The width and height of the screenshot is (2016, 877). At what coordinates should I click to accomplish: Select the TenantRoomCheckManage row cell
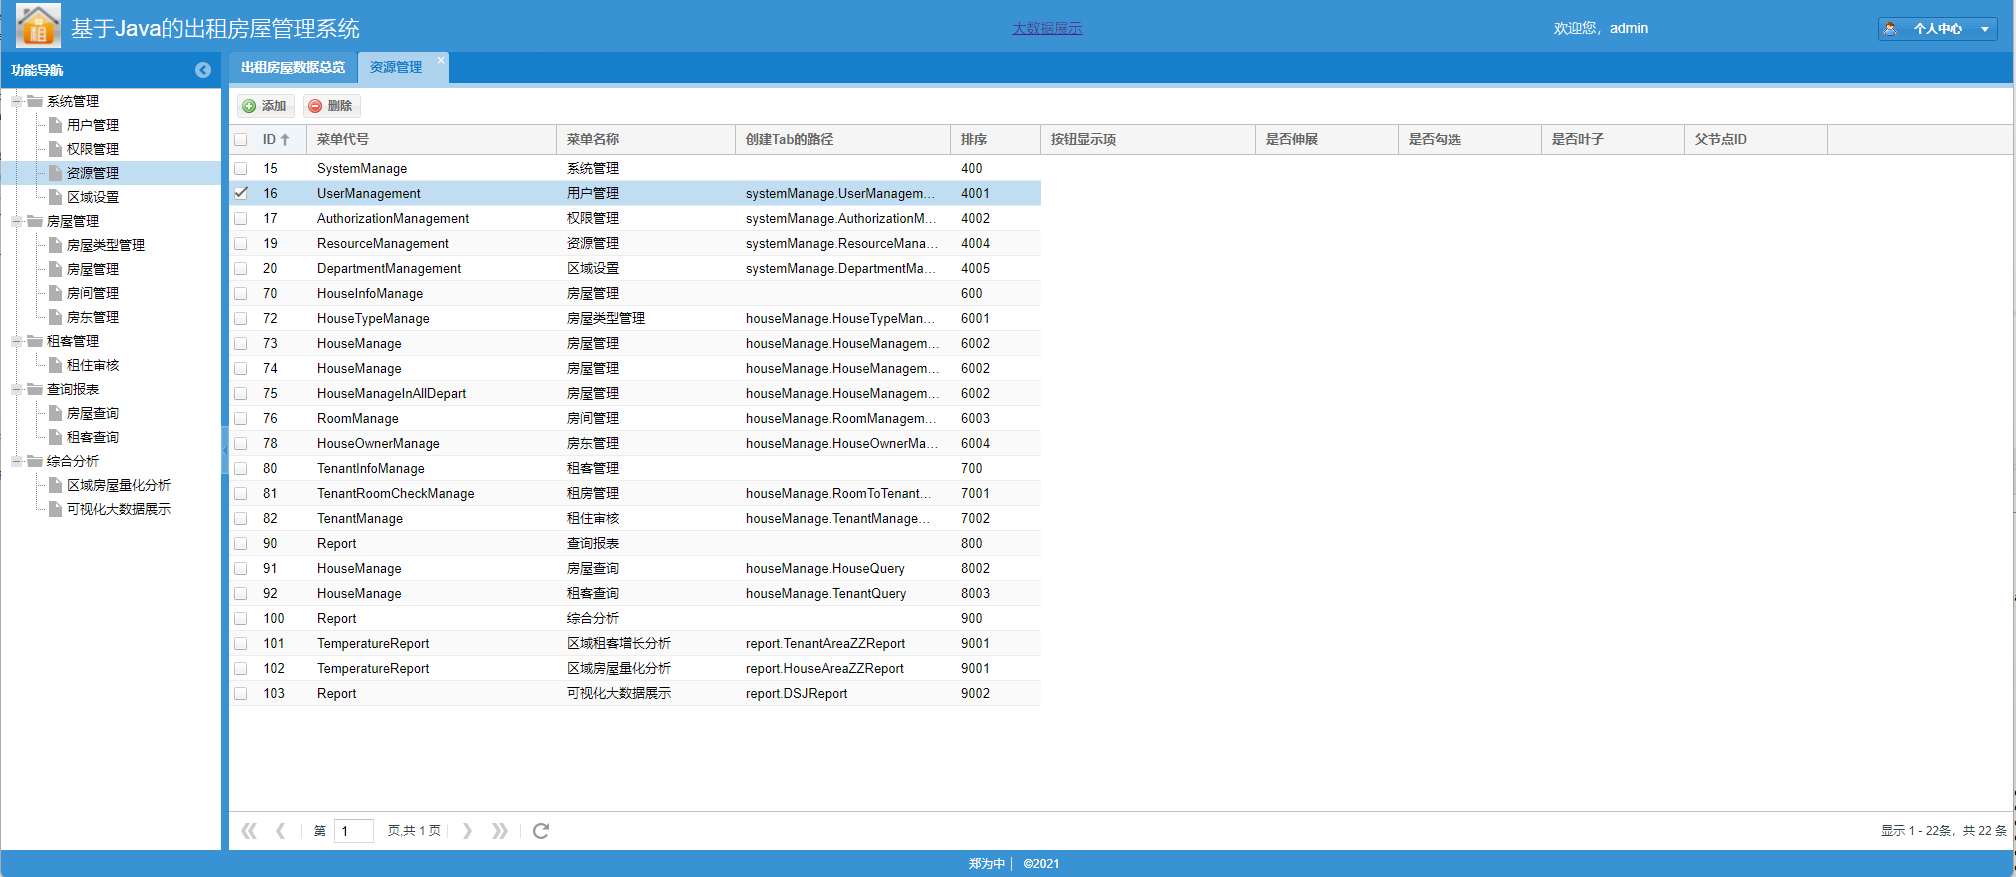[x=431, y=494]
